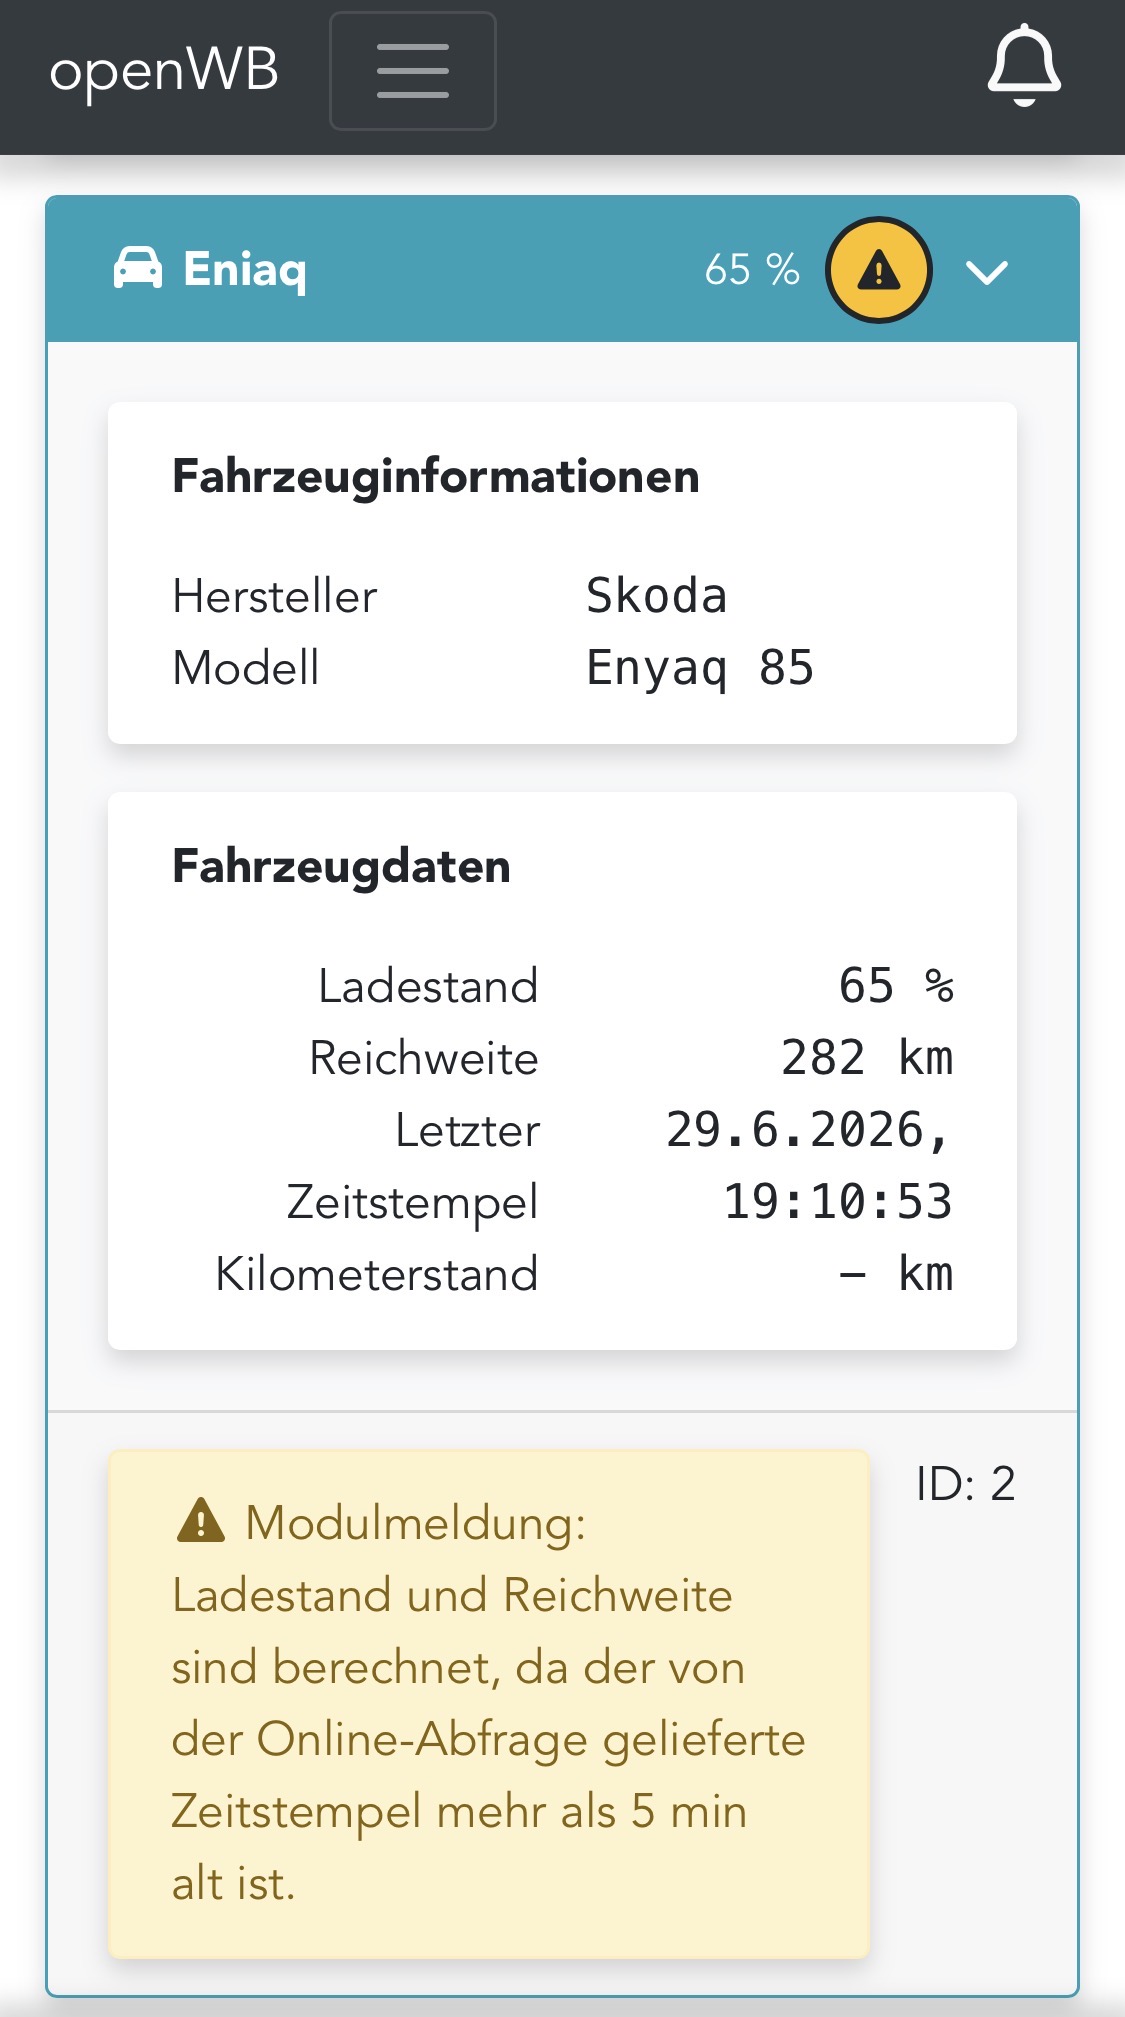Select the ID: 2 text
Image resolution: width=1125 pixels, height=2017 pixels.
tap(966, 1484)
